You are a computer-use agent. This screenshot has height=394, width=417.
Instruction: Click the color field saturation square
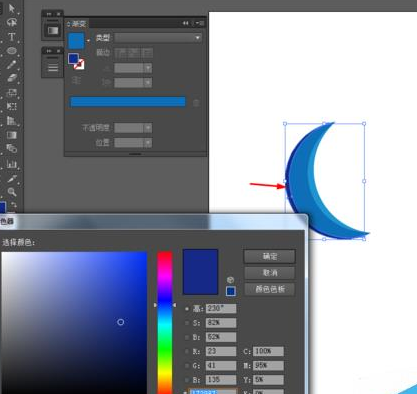click(x=74, y=322)
